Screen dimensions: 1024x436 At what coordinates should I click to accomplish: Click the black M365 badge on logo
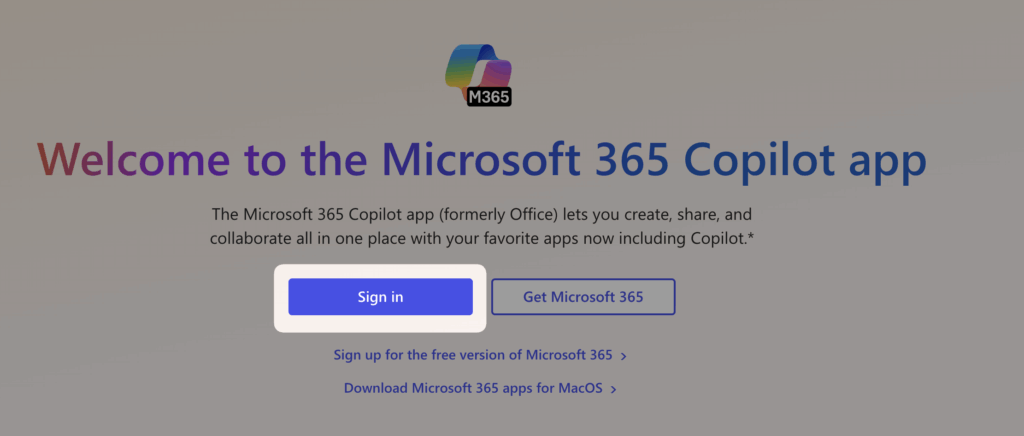coord(489,98)
